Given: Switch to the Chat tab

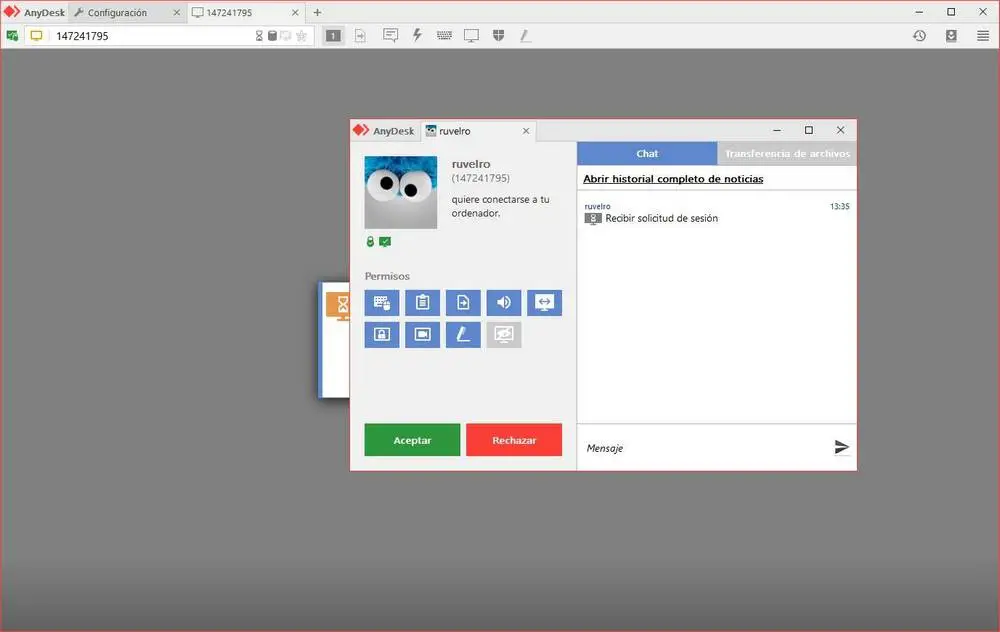Looking at the screenshot, I should [647, 154].
